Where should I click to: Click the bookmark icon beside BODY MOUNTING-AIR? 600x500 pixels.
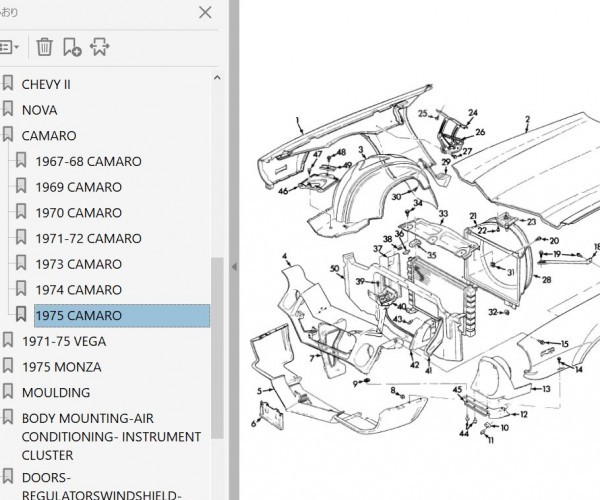[8, 417]
